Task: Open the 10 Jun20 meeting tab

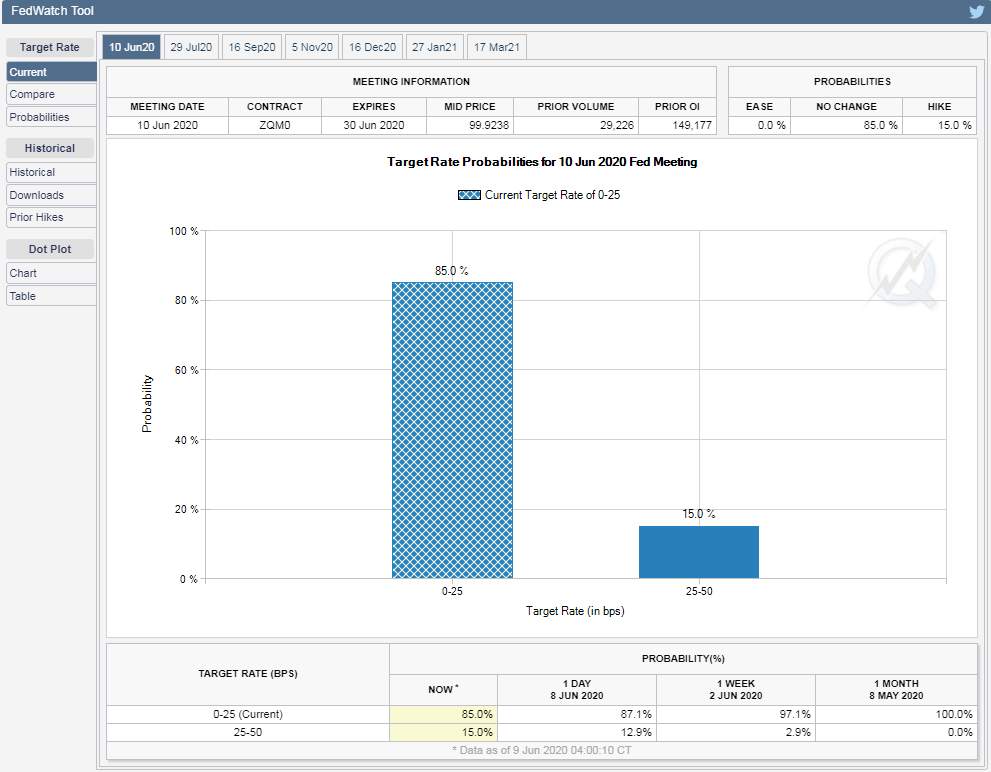Action: pos(131,47)
